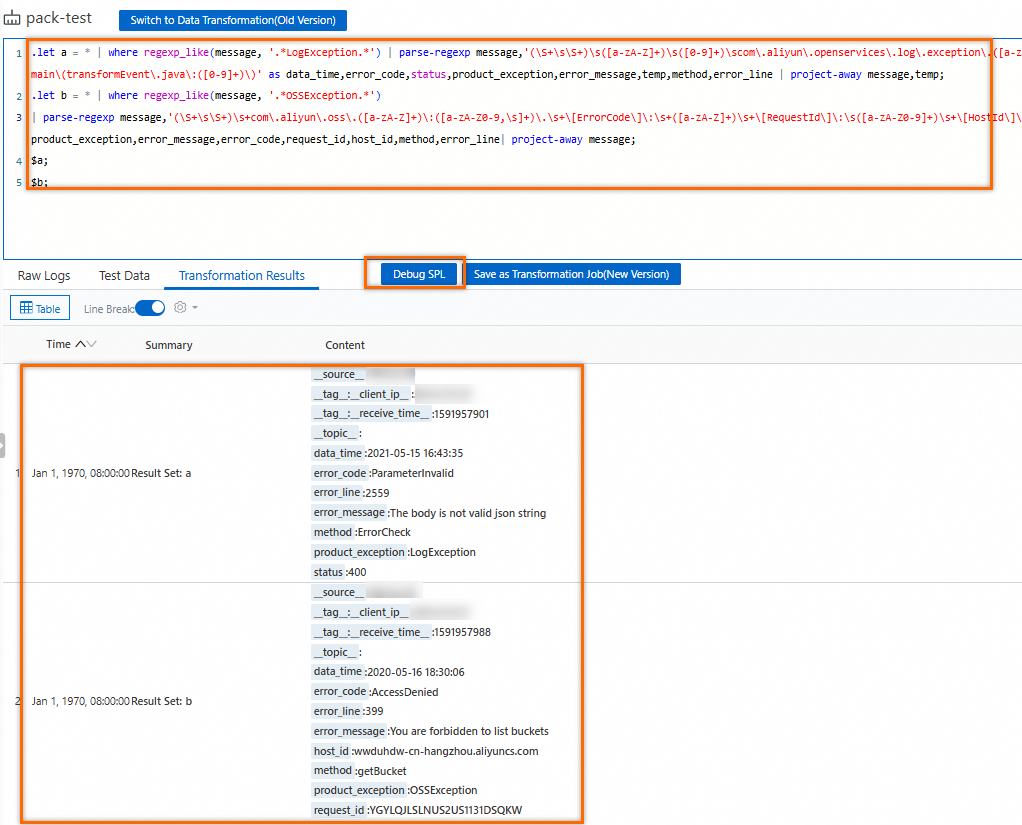Click error_code value ParameterInvalid
Viewport: 1022px width, 825px height.
412,473
